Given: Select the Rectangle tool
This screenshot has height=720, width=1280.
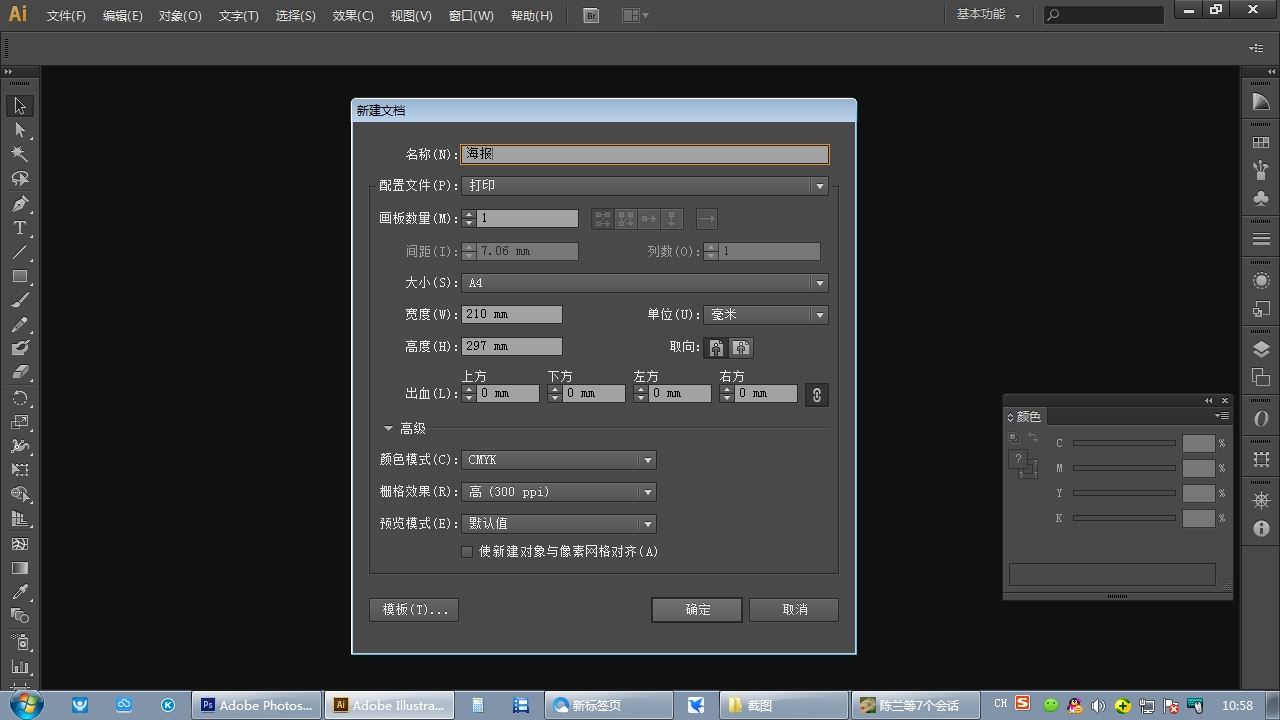Looking at the screenshot, I should (19, 277).
